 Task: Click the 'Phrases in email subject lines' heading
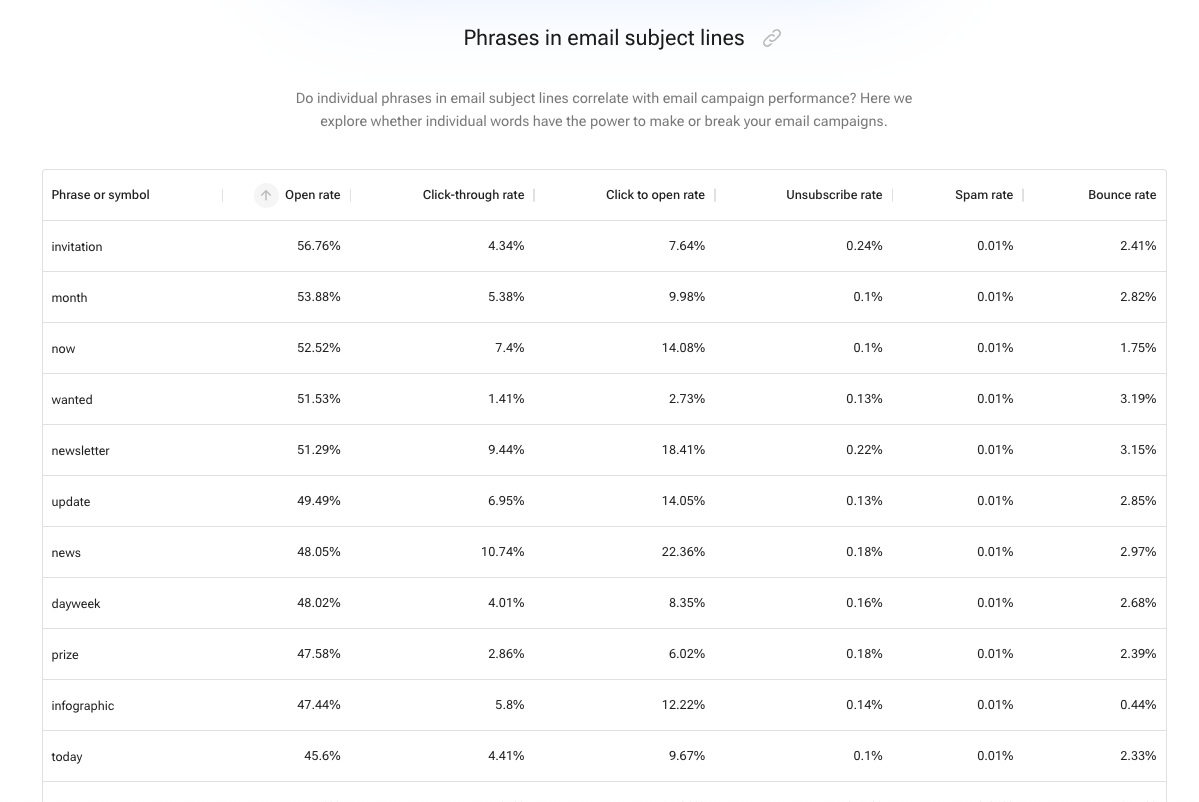(x=603, y=37)
